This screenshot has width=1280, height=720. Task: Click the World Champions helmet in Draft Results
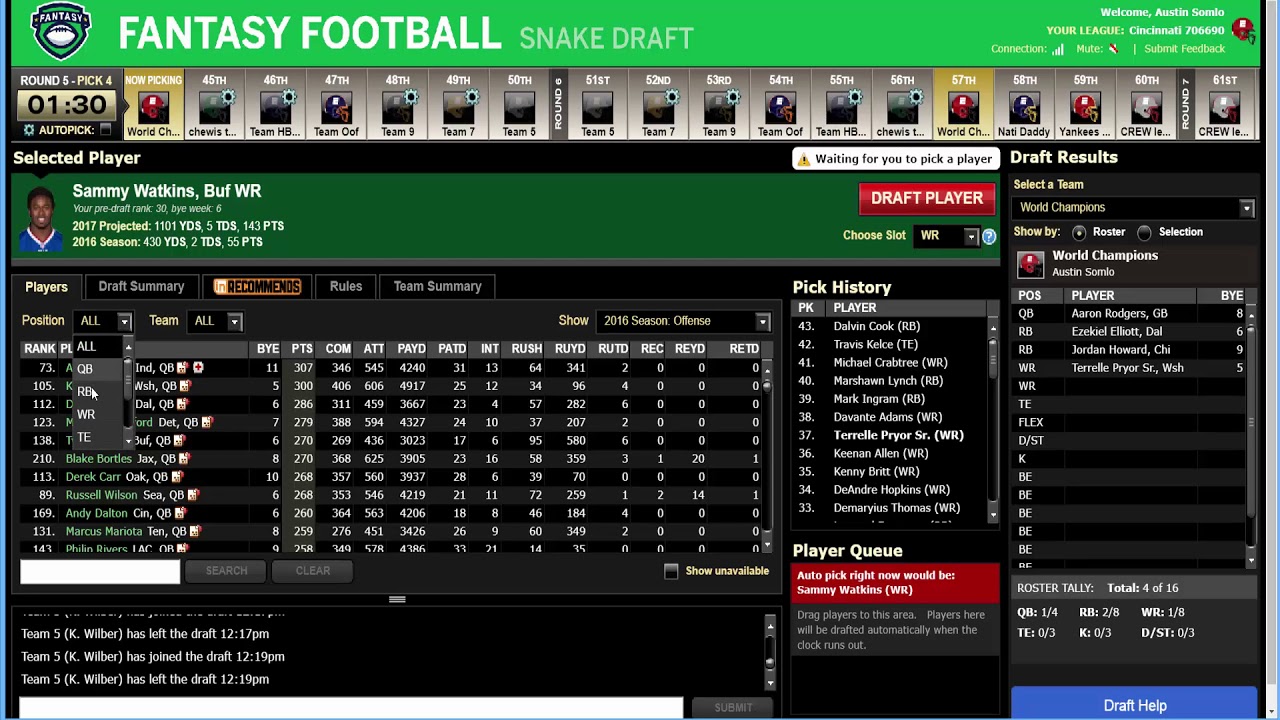[1030, 264]
